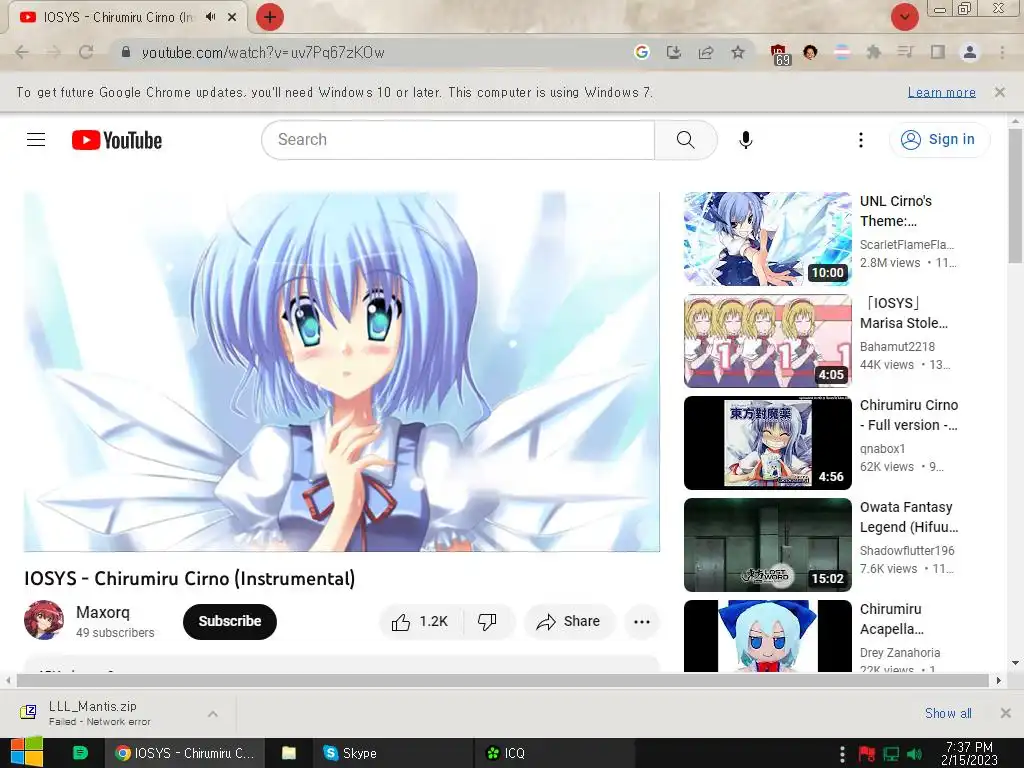1024x768 pixels.
Task: Click the horizontal page scrollbar
Action: click(502, 680)
